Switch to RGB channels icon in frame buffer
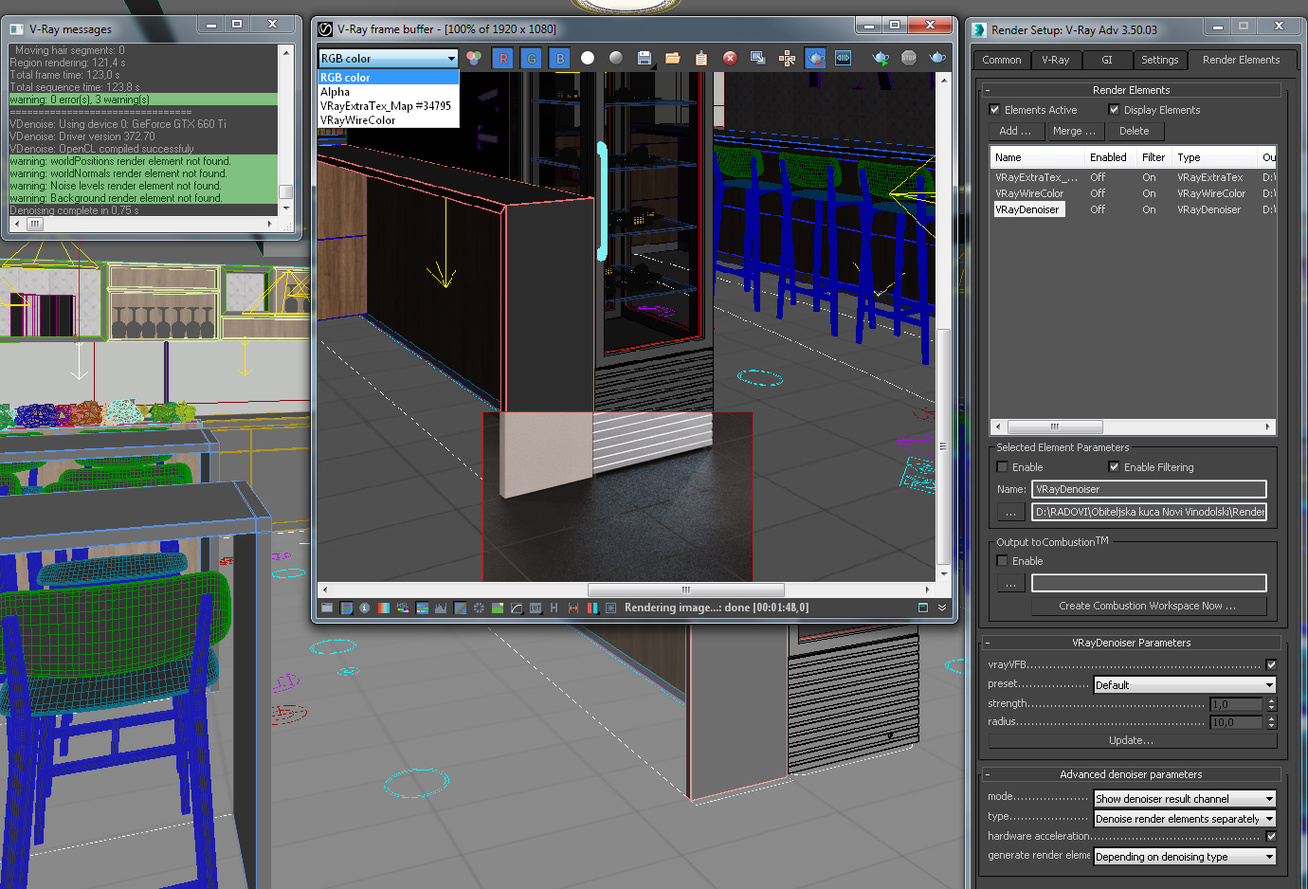Image resolution: width=1308 pixels, height=889 pixels. pyautogui.click(x=475, y=58)
